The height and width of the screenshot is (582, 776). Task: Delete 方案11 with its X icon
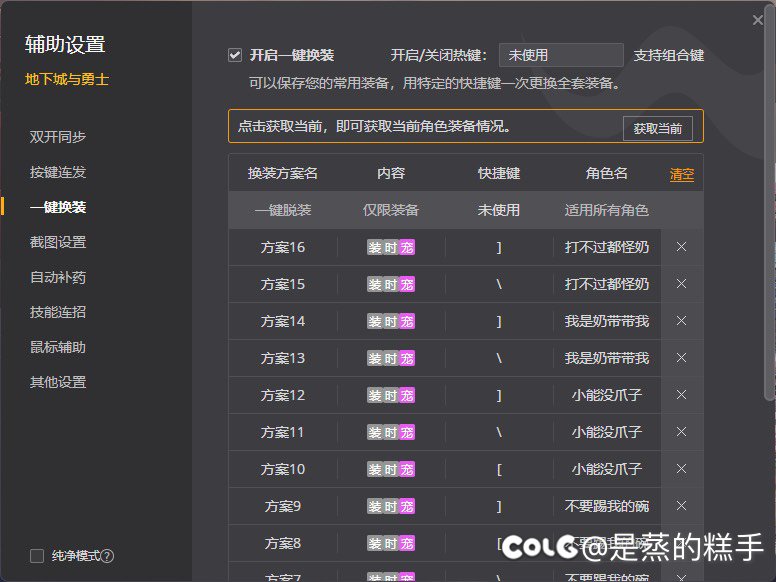pos(681,432)
